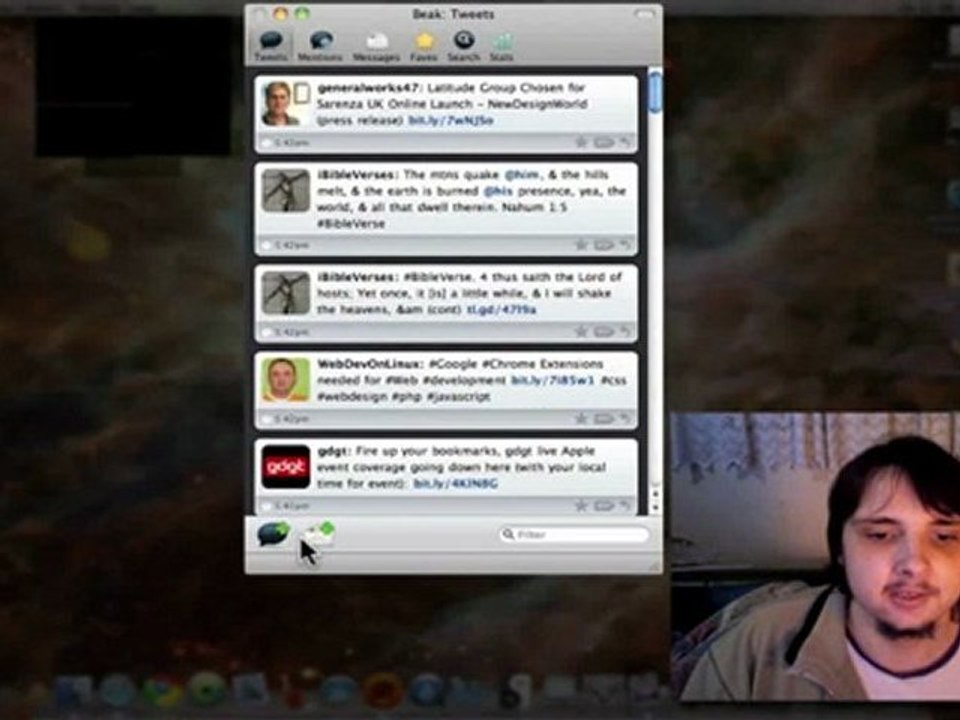Click the gdgt username
The image size is (960, 720).
[332, 451]
